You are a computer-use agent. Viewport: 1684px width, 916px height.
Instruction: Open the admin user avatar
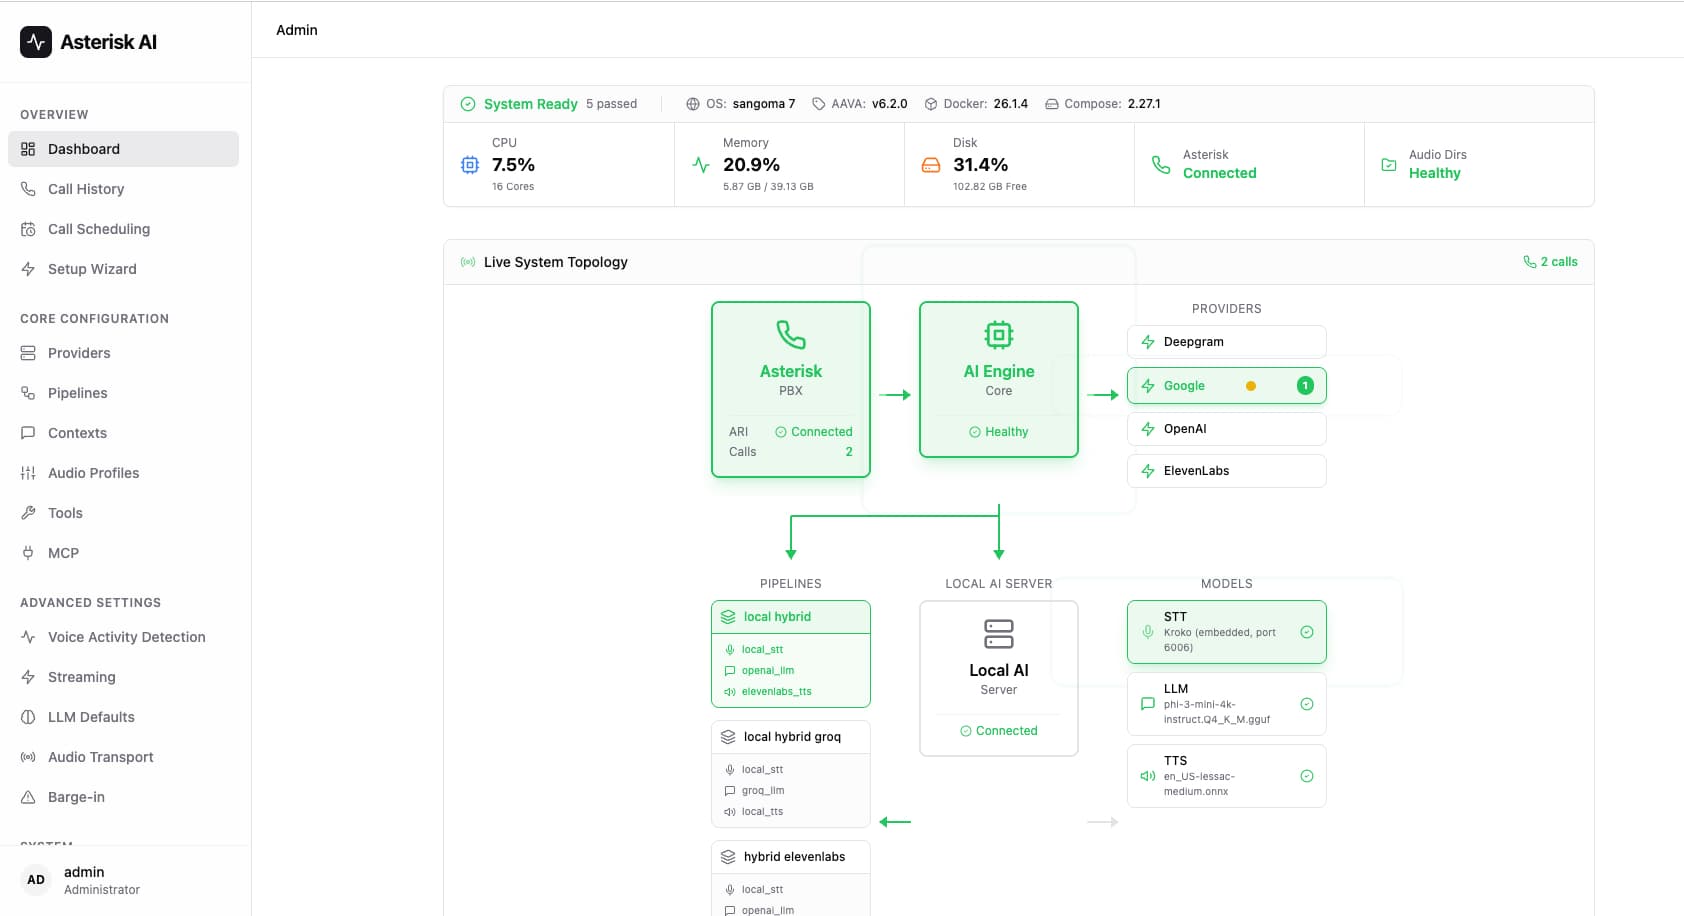36,880
